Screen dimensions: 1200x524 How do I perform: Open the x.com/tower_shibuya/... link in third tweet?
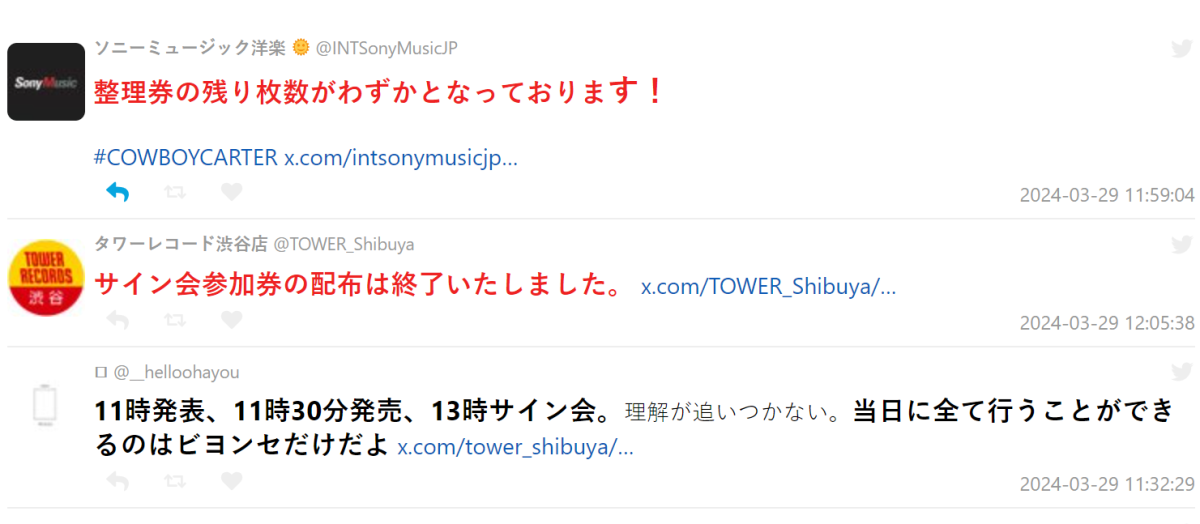516,447
